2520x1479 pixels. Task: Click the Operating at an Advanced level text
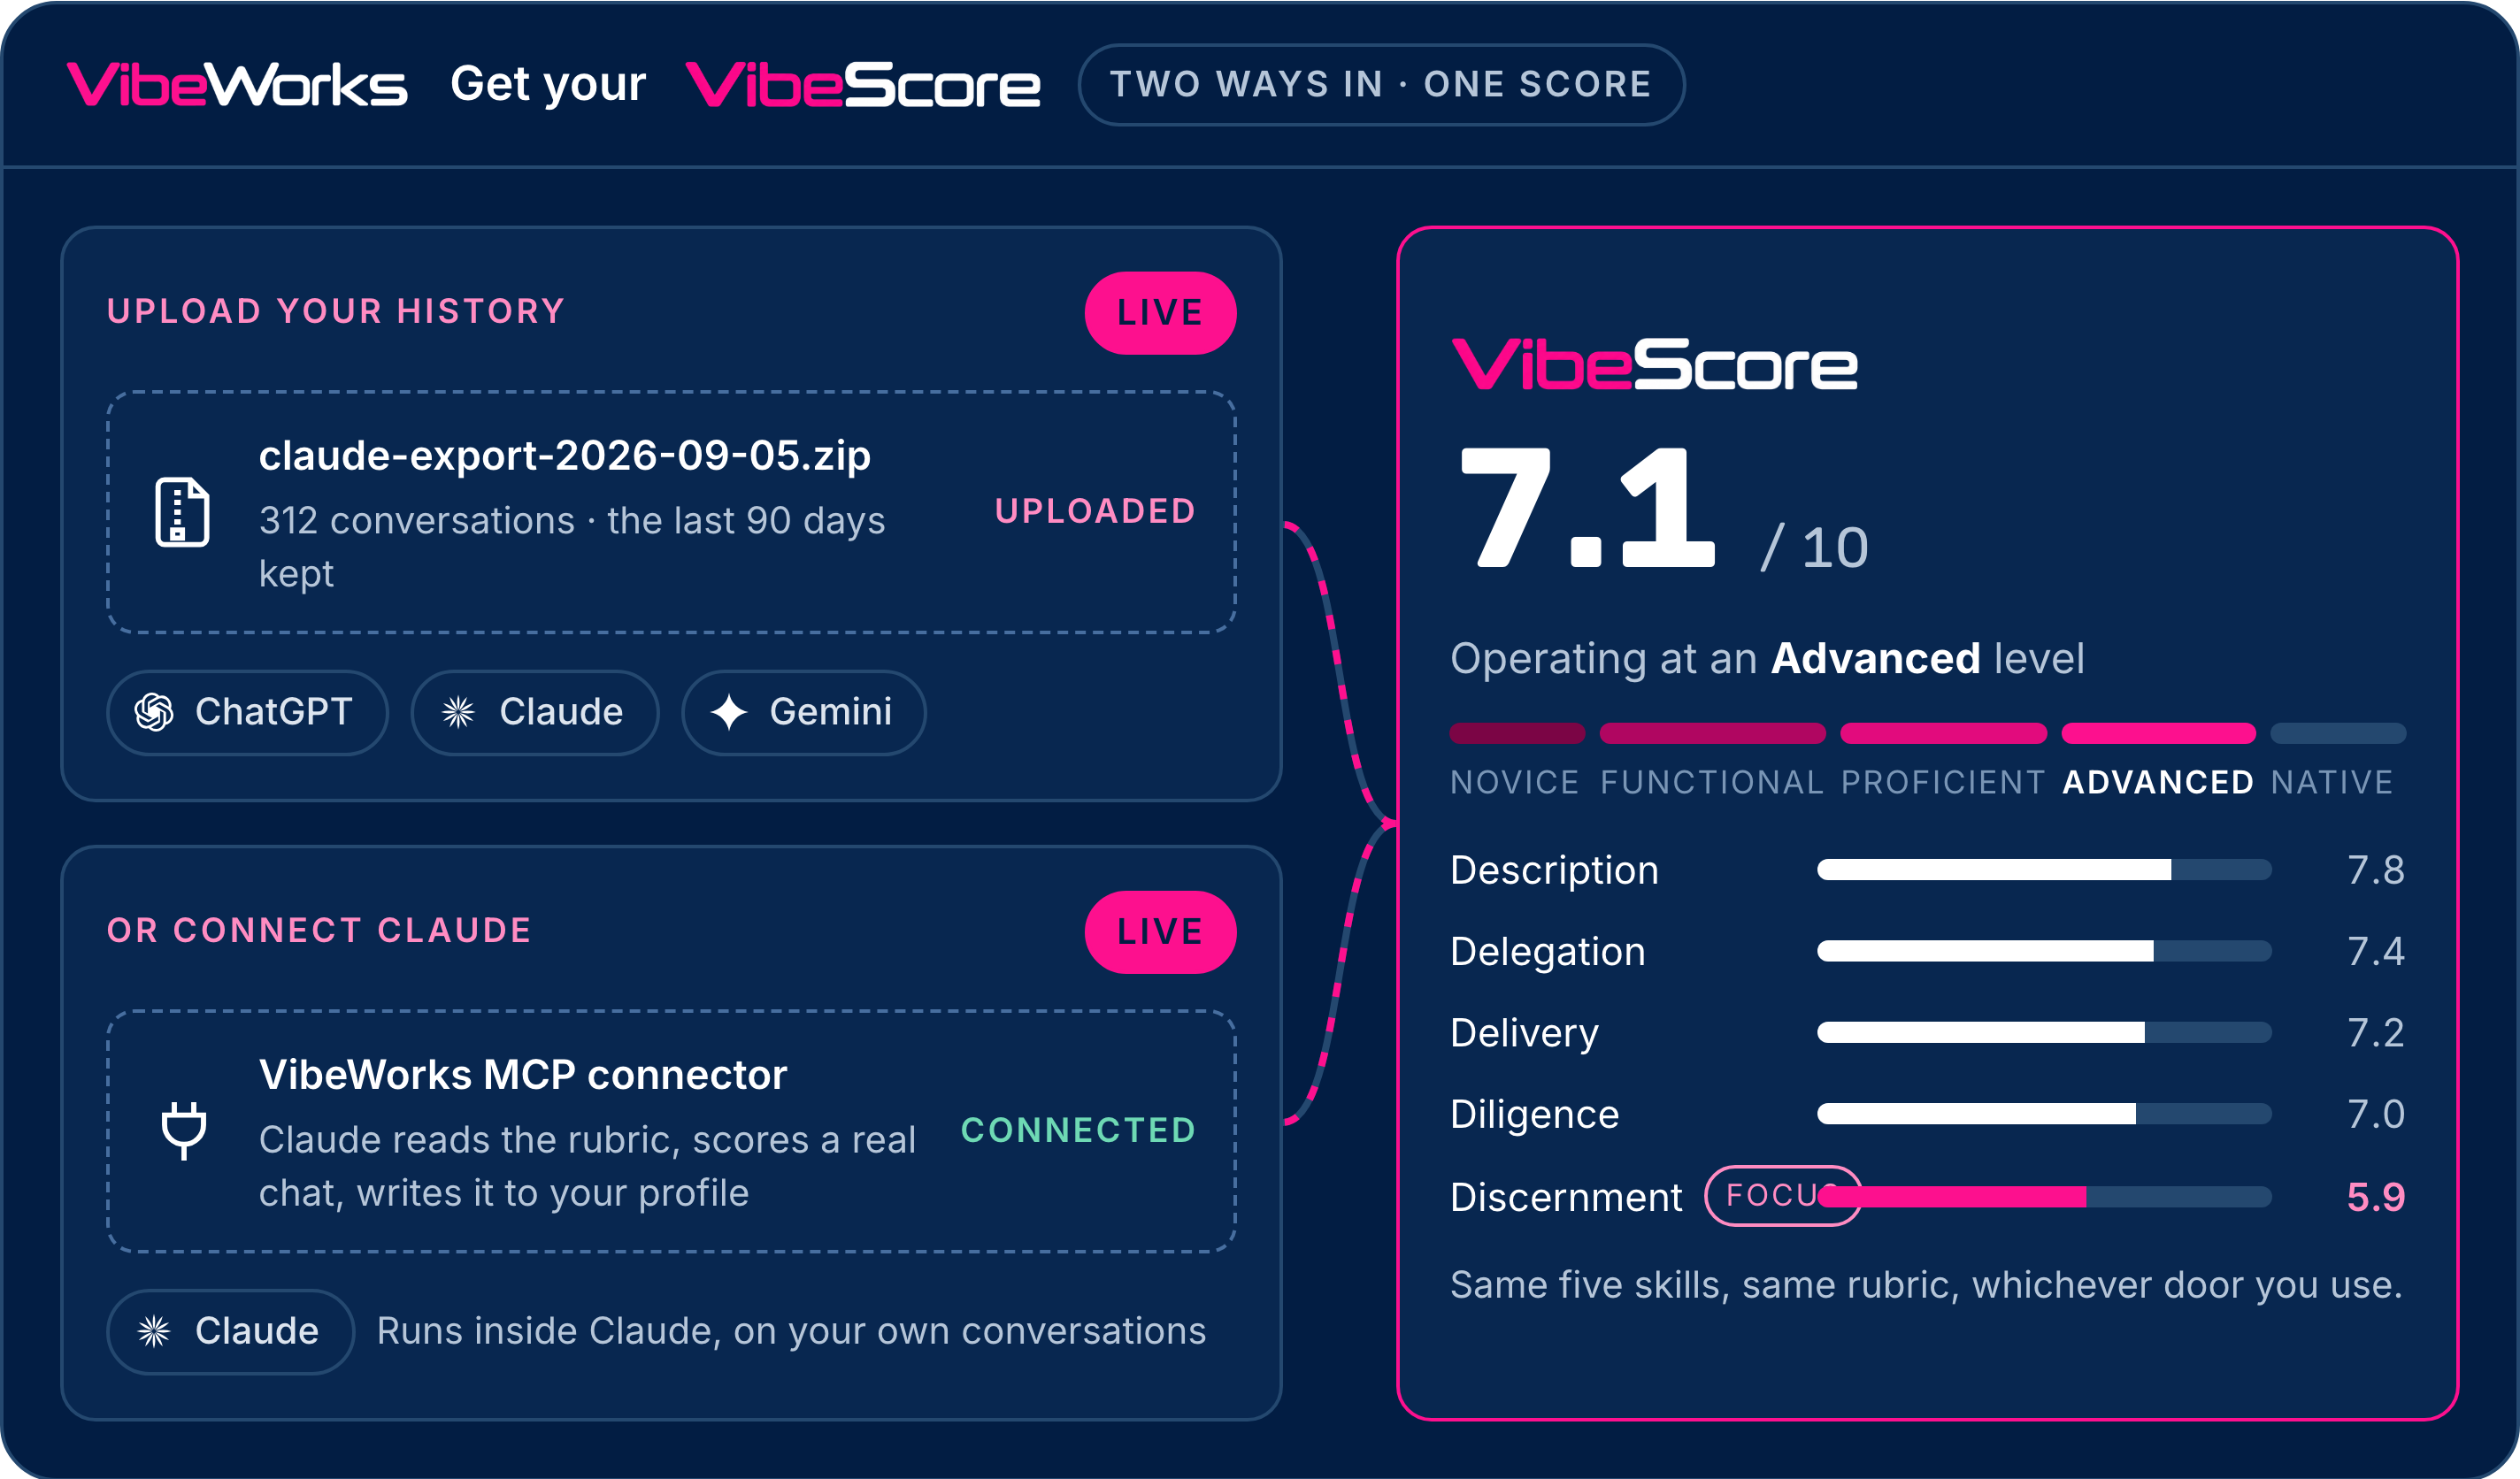point(1767,658)
